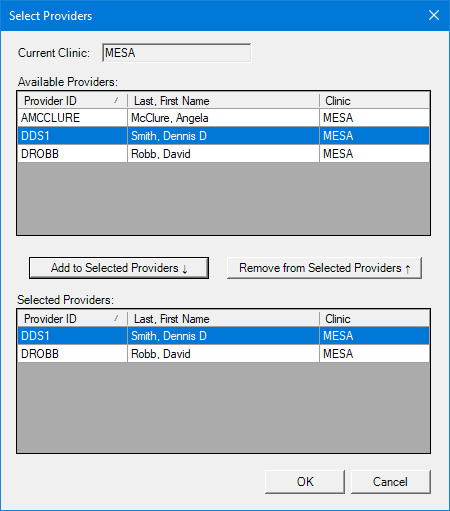The image size is (450, 511).
Task: Sort Available Providers by Clinic header
Action: point(374,100)
